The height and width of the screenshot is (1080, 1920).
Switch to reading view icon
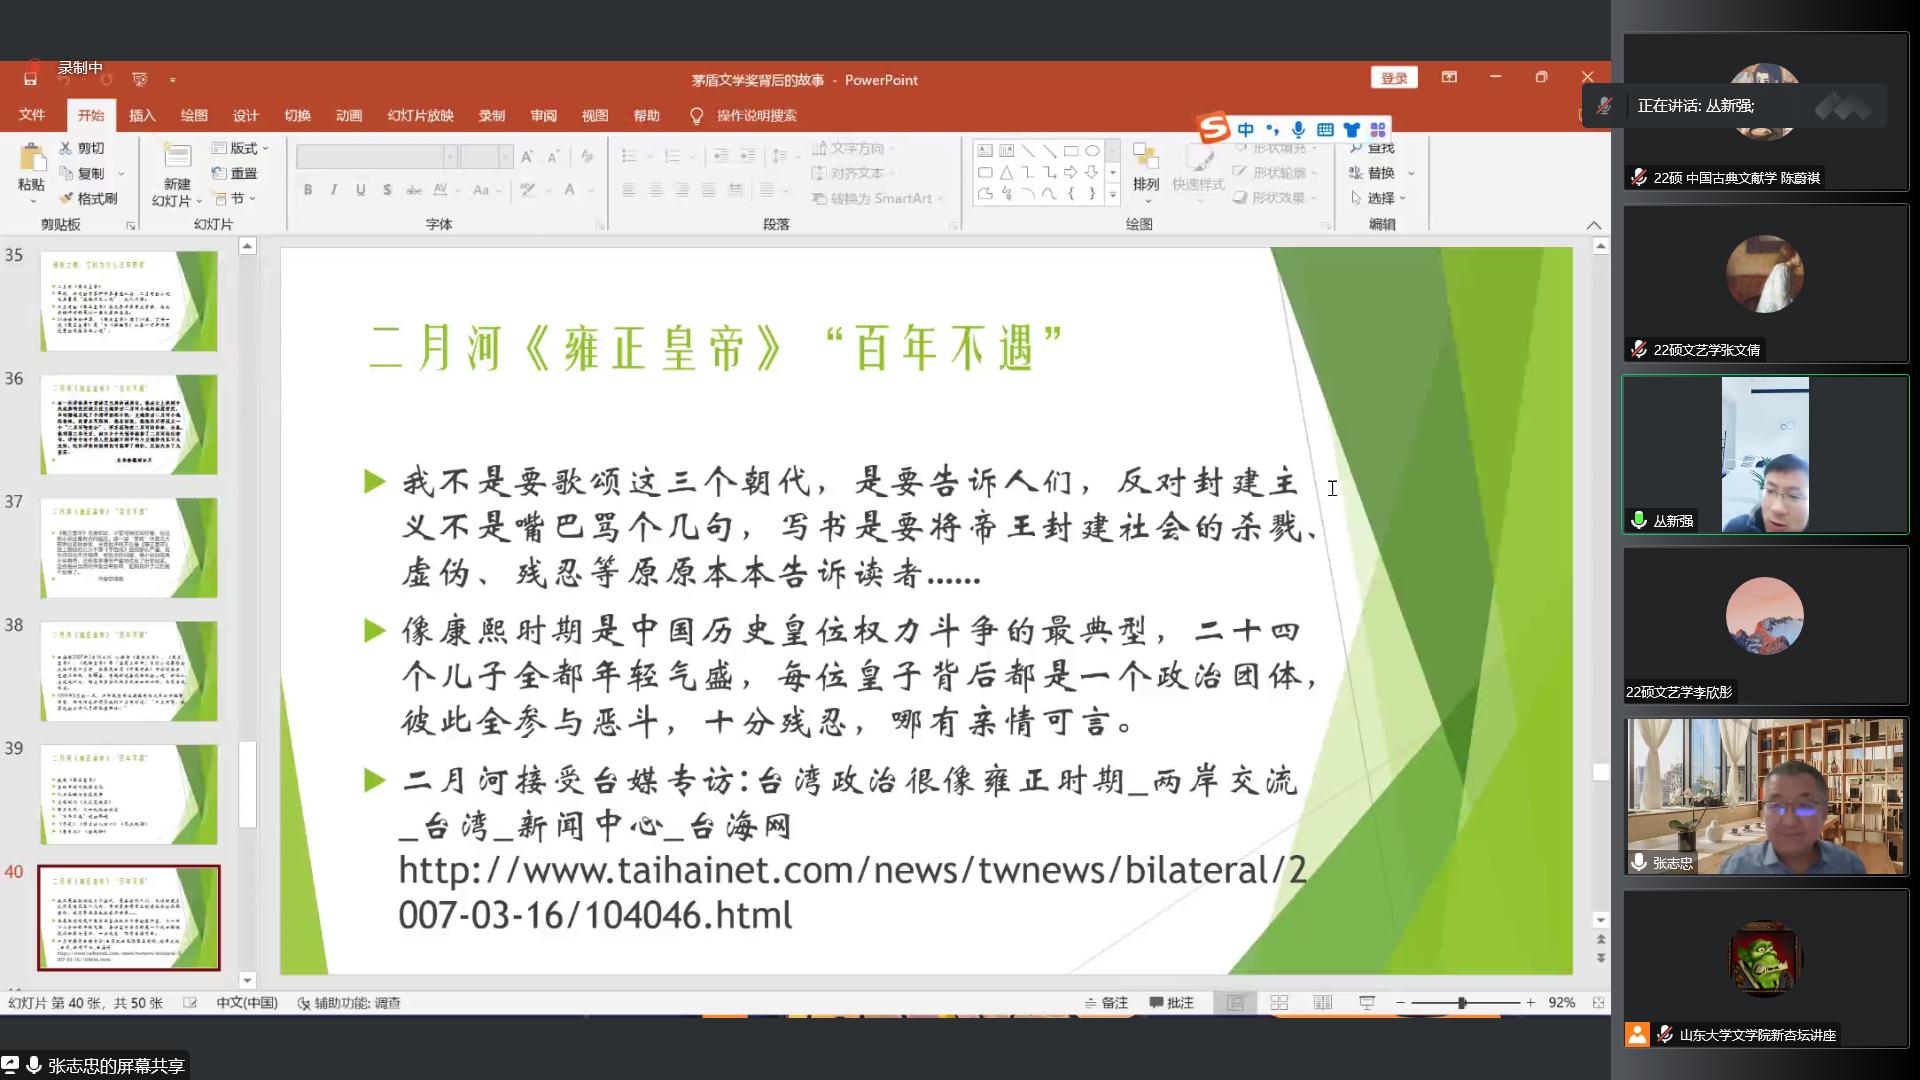coord(1322,1002)
